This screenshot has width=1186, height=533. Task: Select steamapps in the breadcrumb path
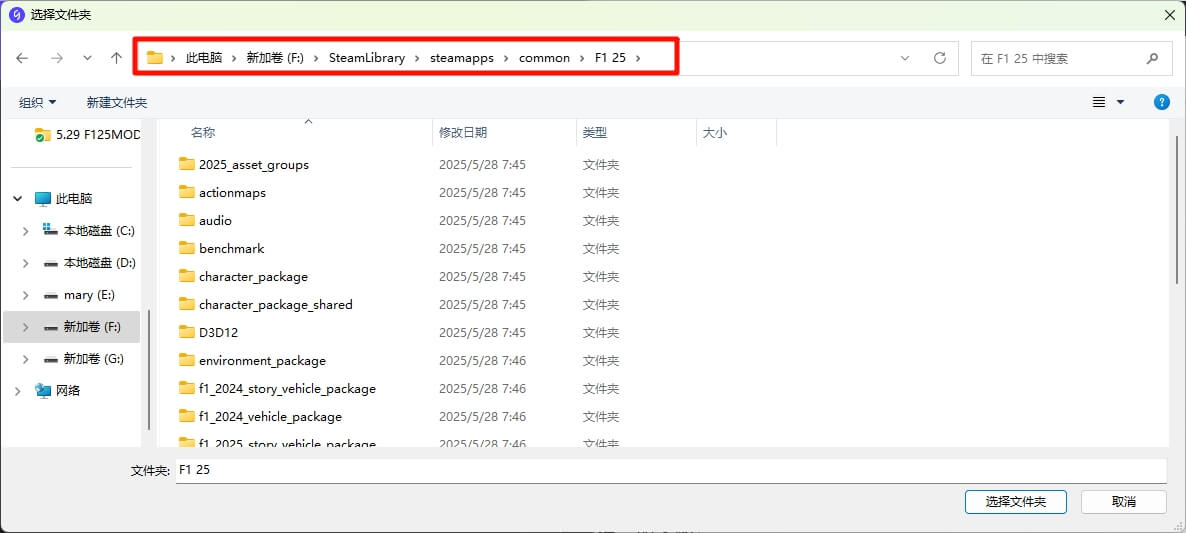(x=462, y=57)
